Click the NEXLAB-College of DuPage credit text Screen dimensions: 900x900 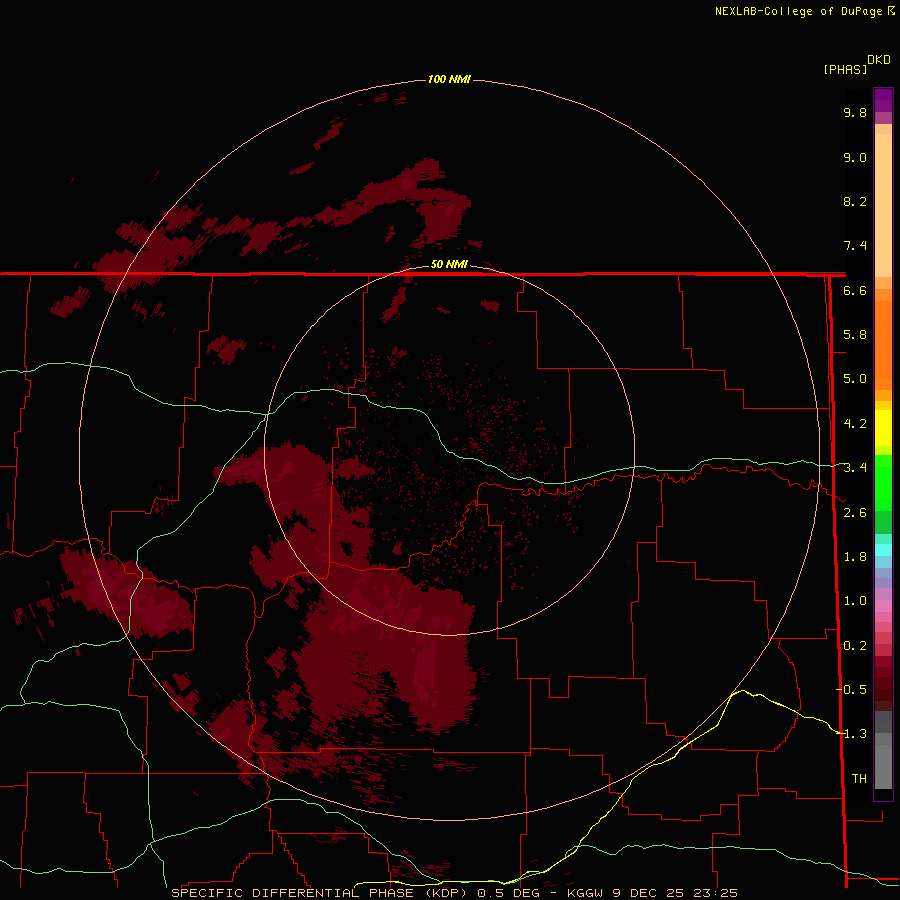[798, 11]
